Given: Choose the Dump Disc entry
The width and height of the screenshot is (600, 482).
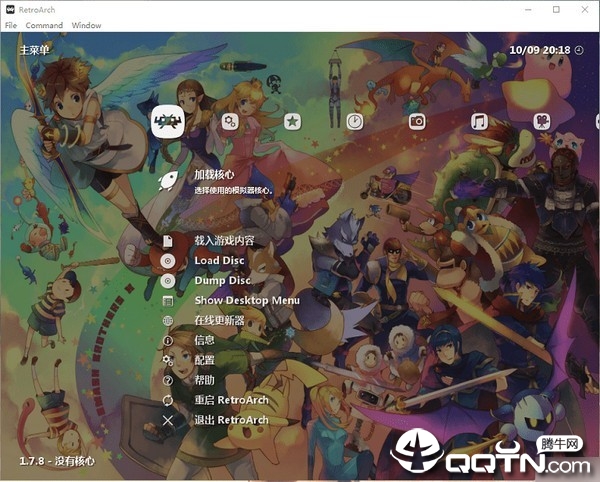Looking at the screenshot, I should click(222, 280).
